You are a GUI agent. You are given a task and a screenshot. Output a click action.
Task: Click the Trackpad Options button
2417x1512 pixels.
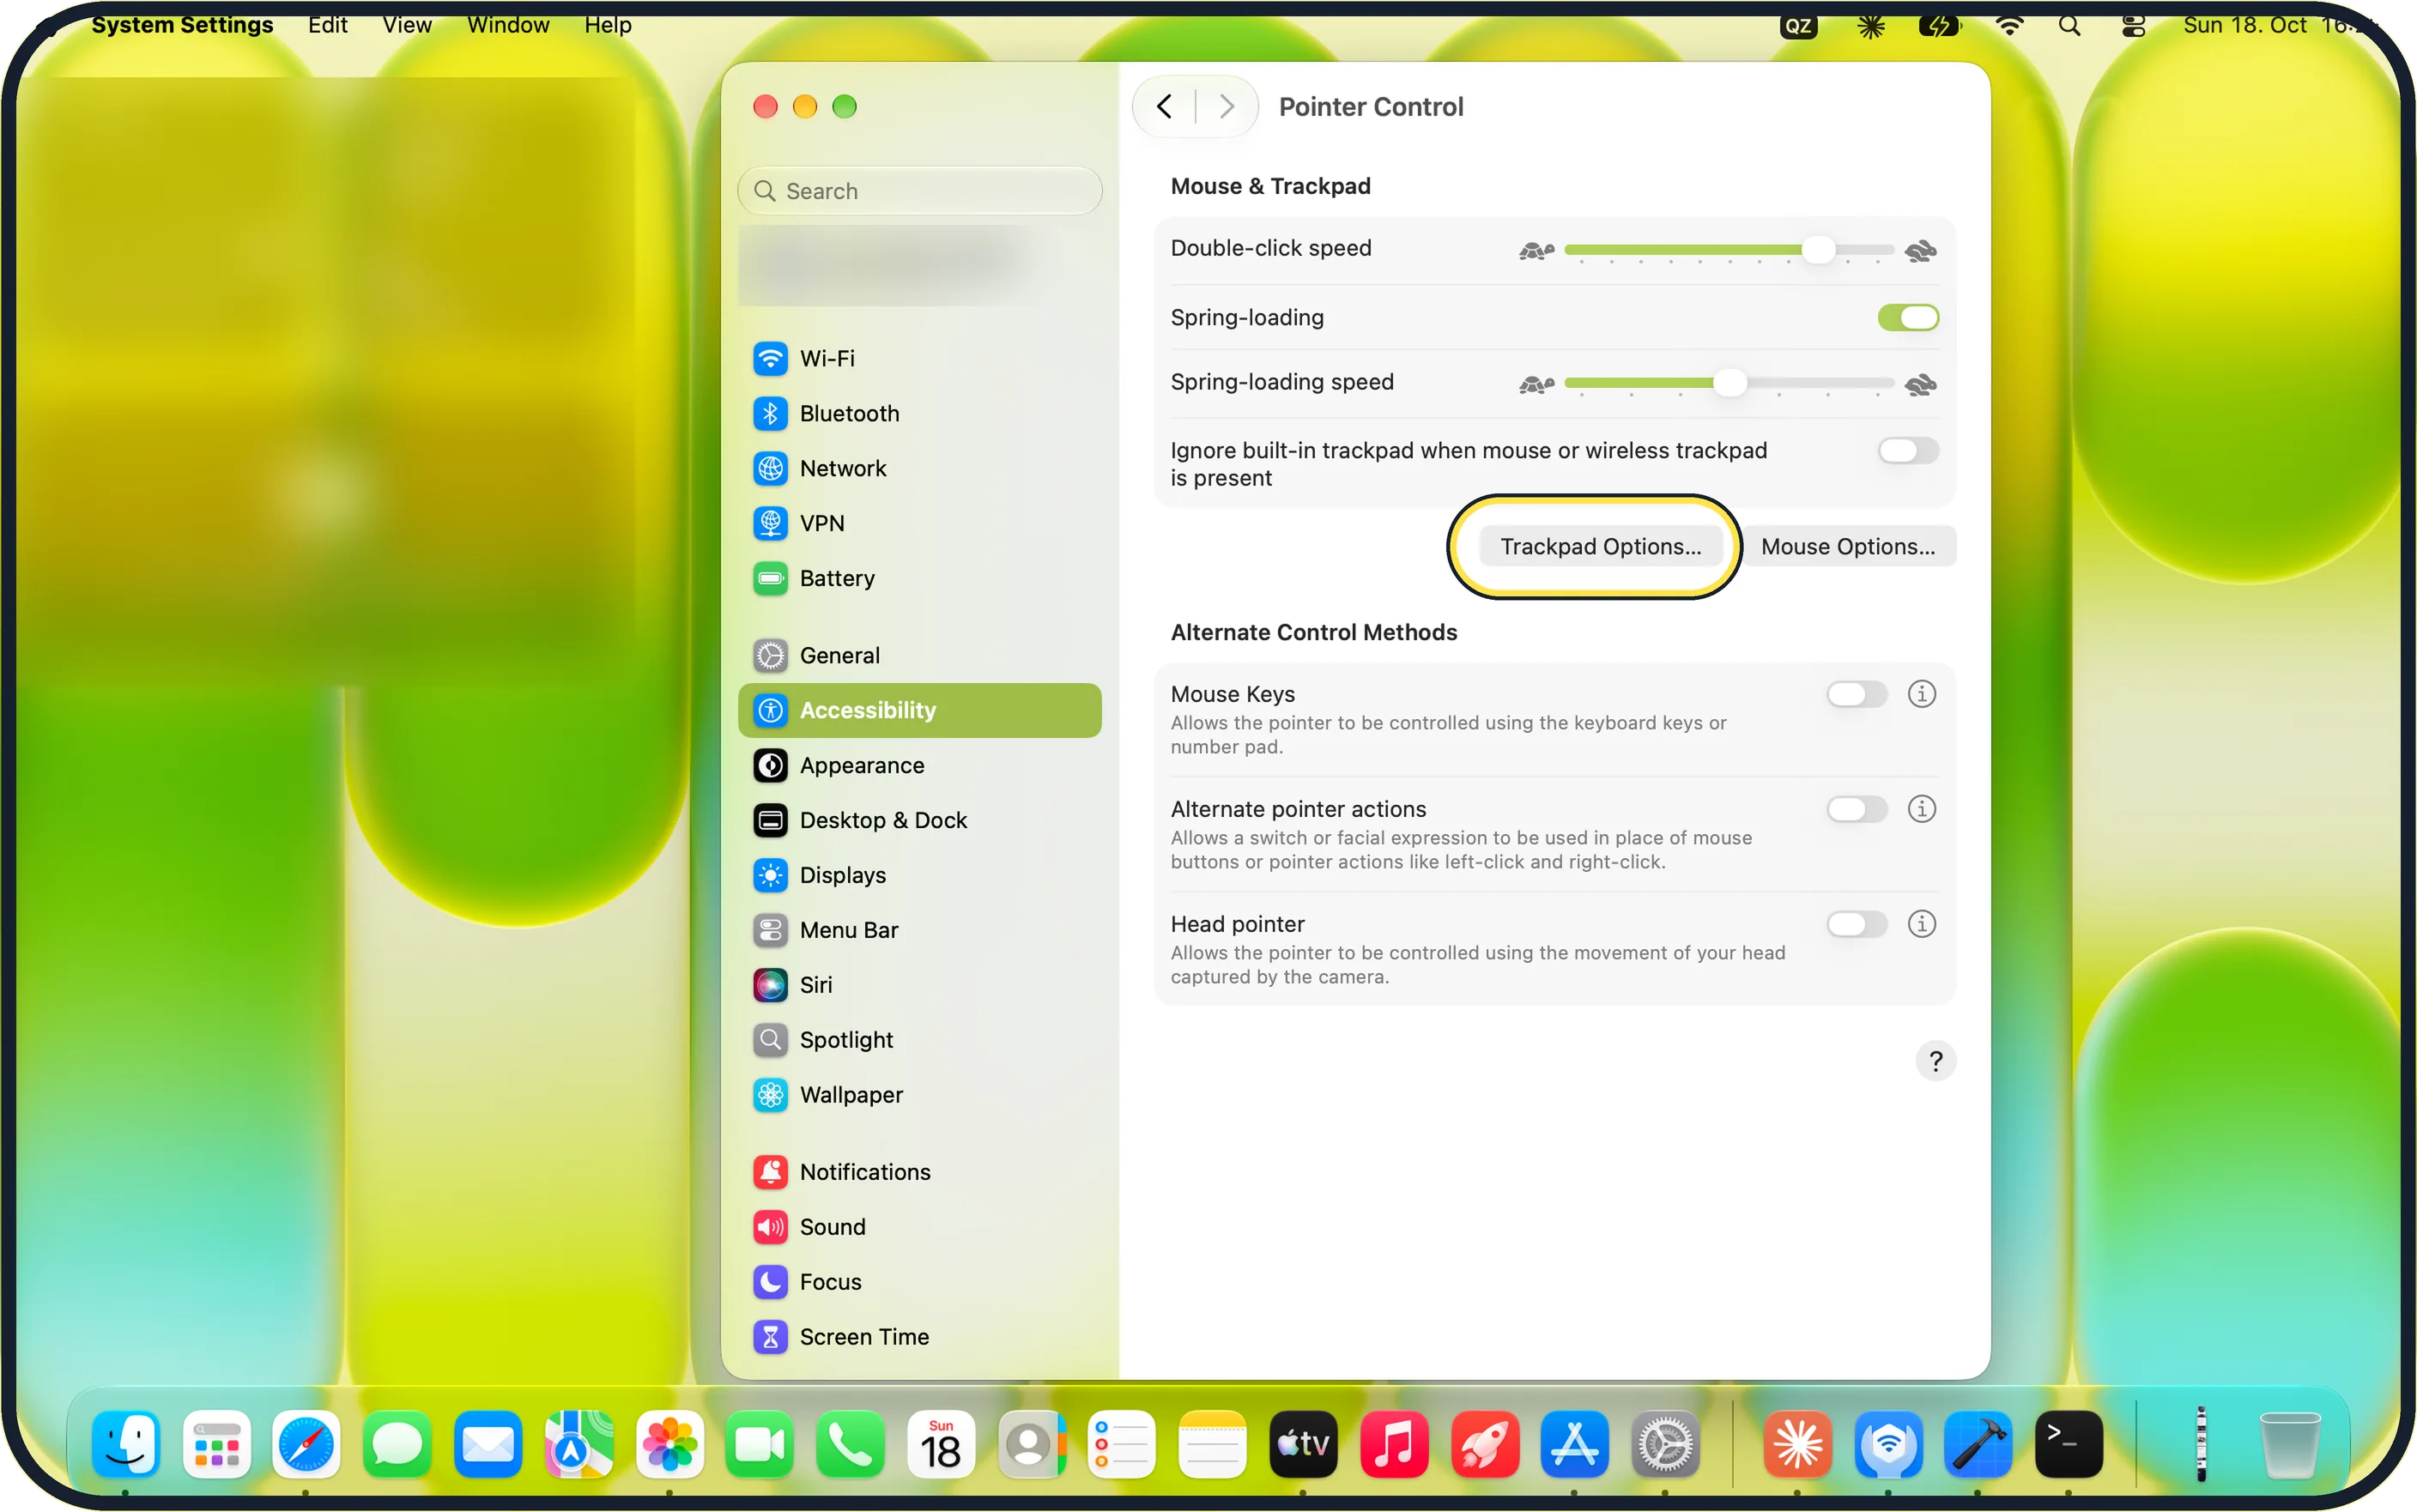click(1600, 546)
